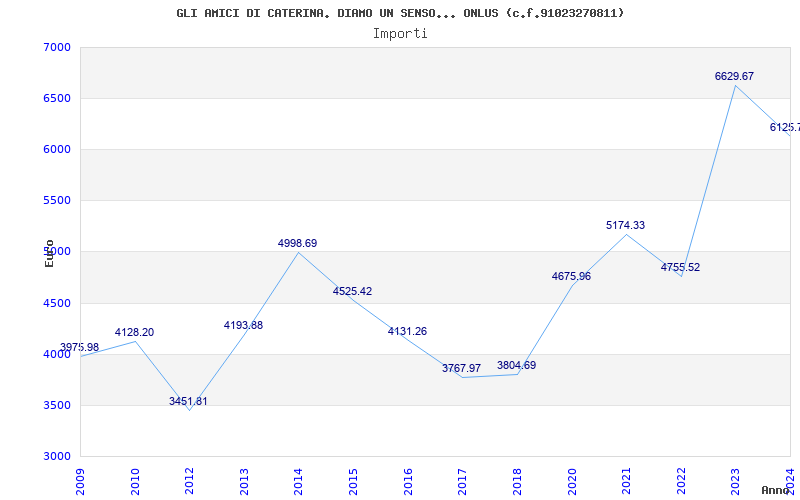Click the 2020 x-axis year label
Image resolution: width=800 pixels, height=500 pixels.
click(572, 482)
